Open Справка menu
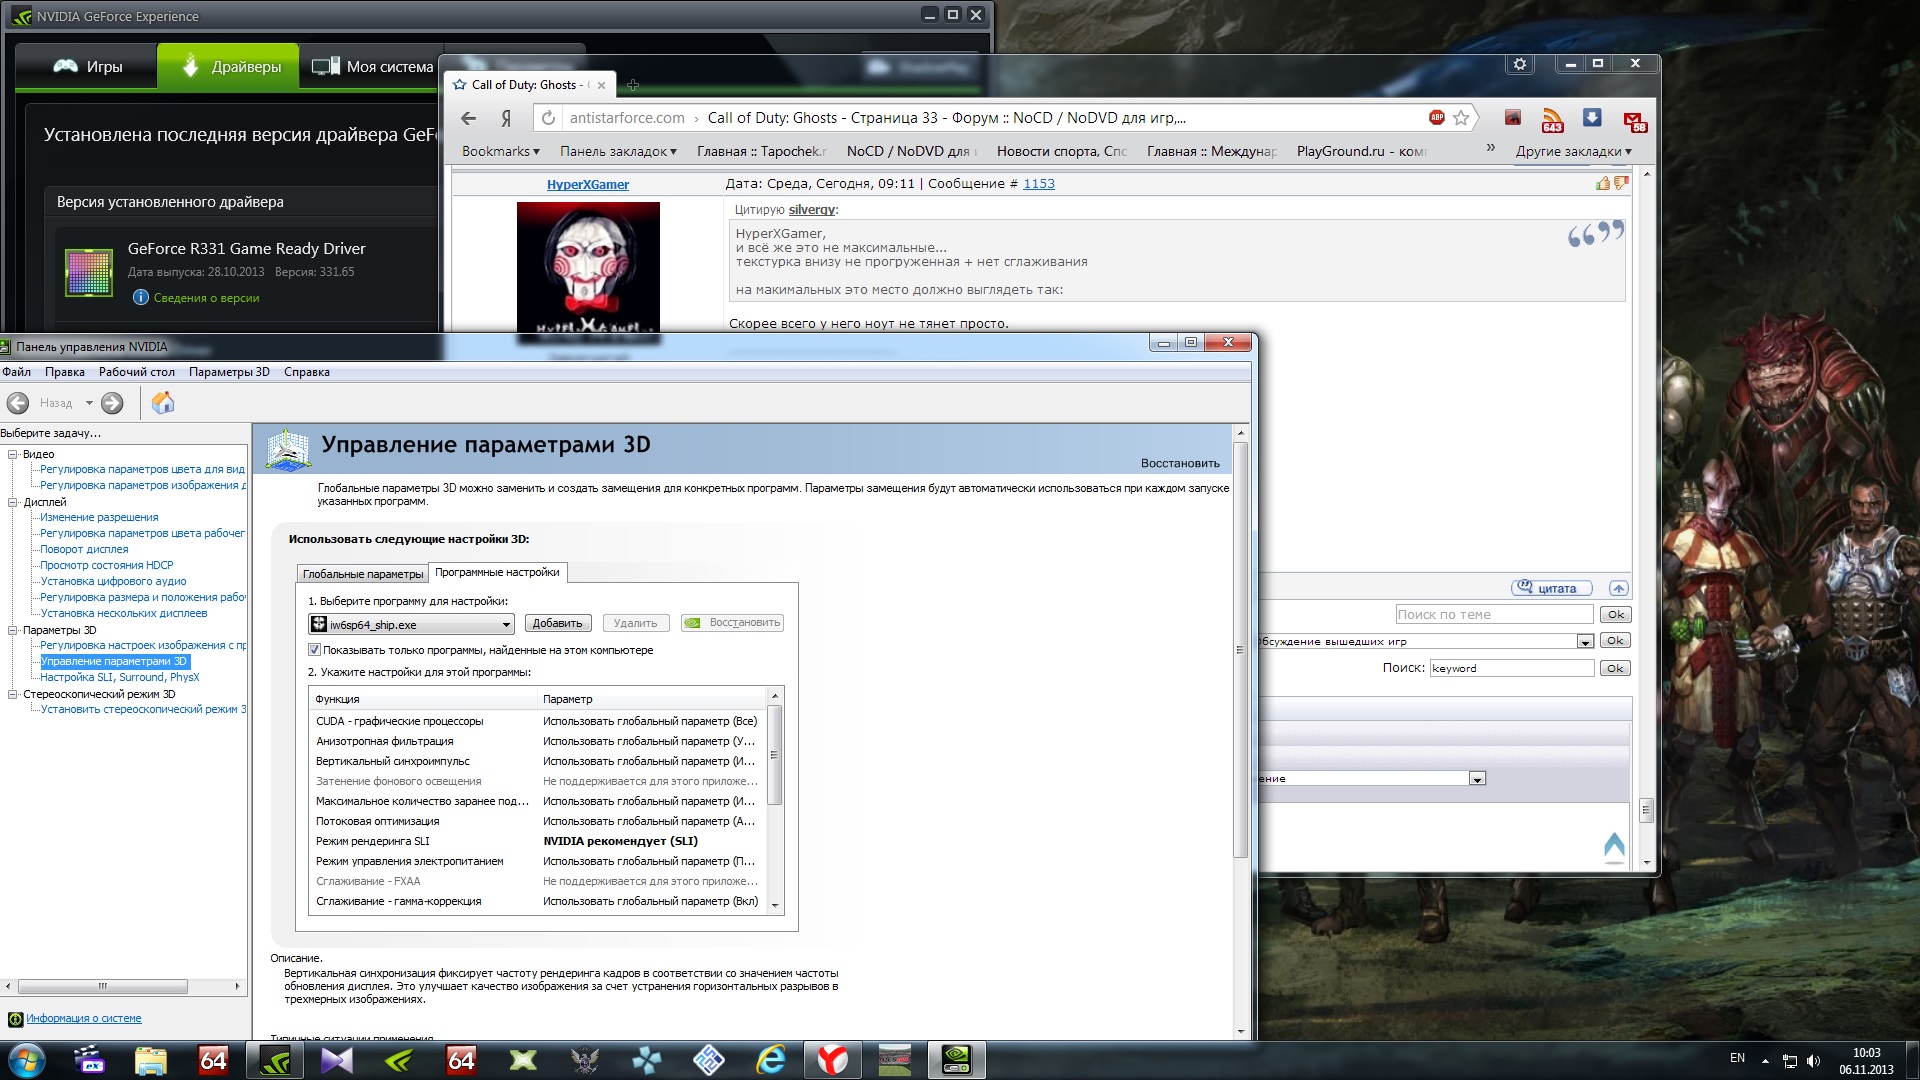 tap(306, 372)
